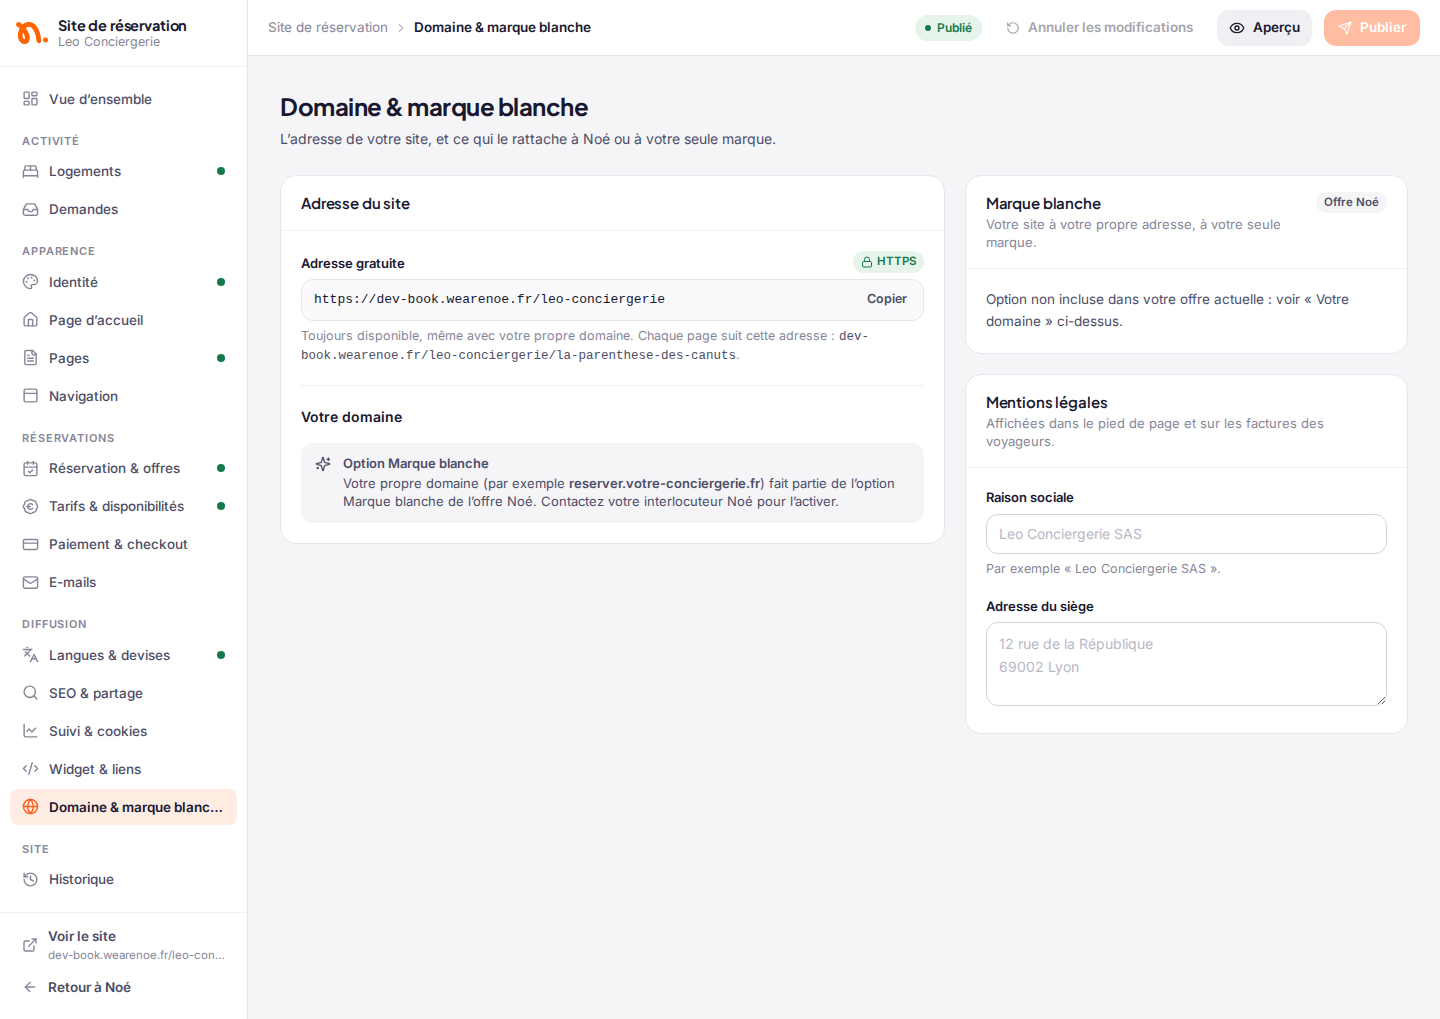Click the Voir le site link
This screenshot has height=1019, width=1440.
click(123, 945)
